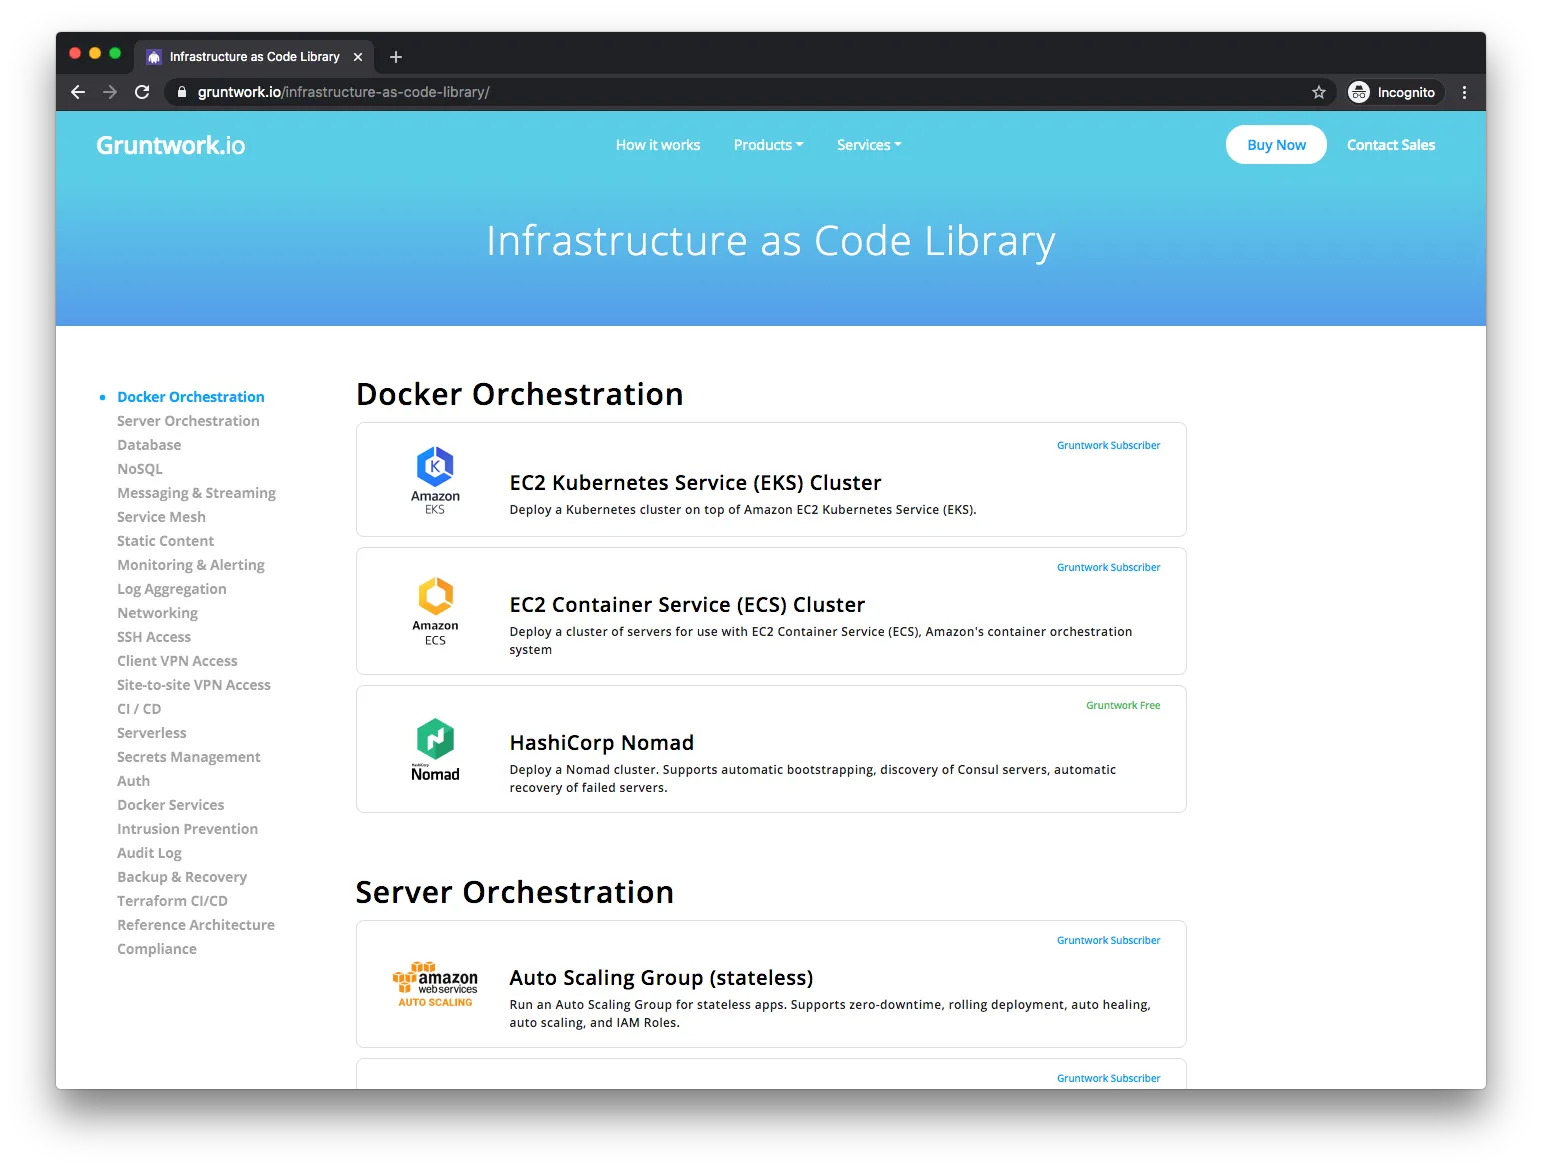Click the EKS card description text
1542x1169 pixels.
coord(743,510)
